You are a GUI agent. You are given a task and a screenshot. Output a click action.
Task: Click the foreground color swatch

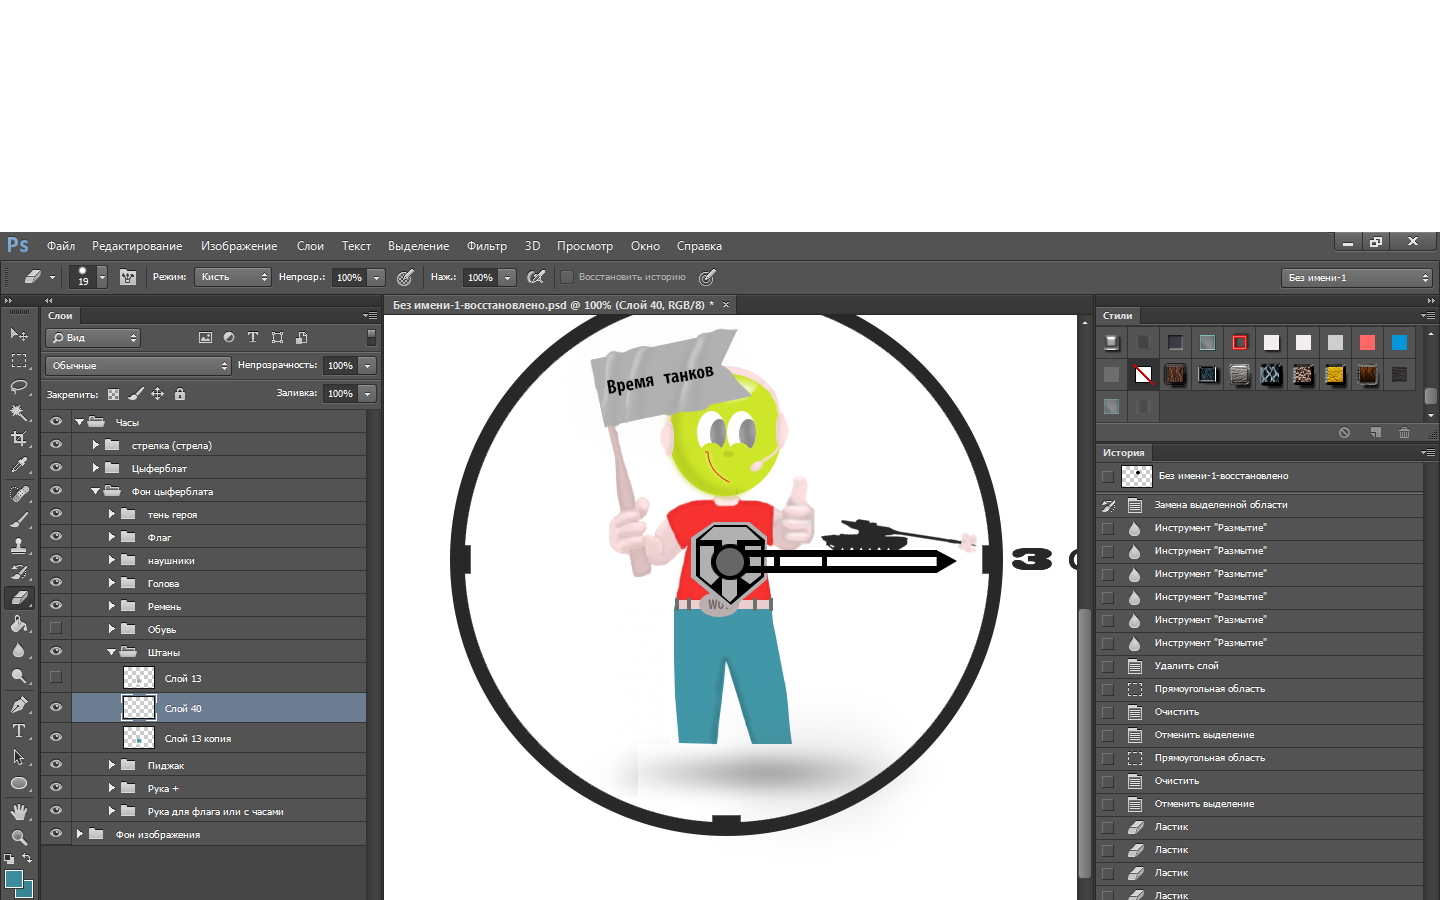pos(14,879)
